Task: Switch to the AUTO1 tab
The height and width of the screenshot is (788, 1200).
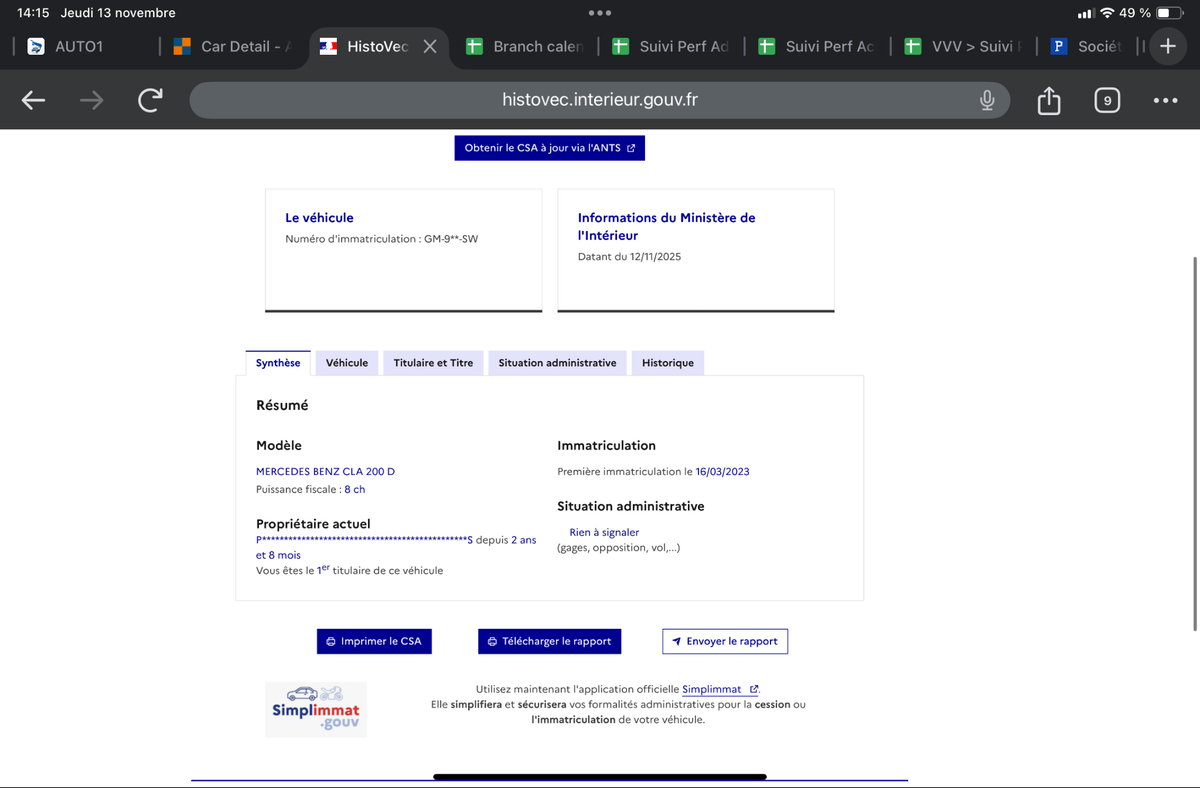Action: (78, 46)
